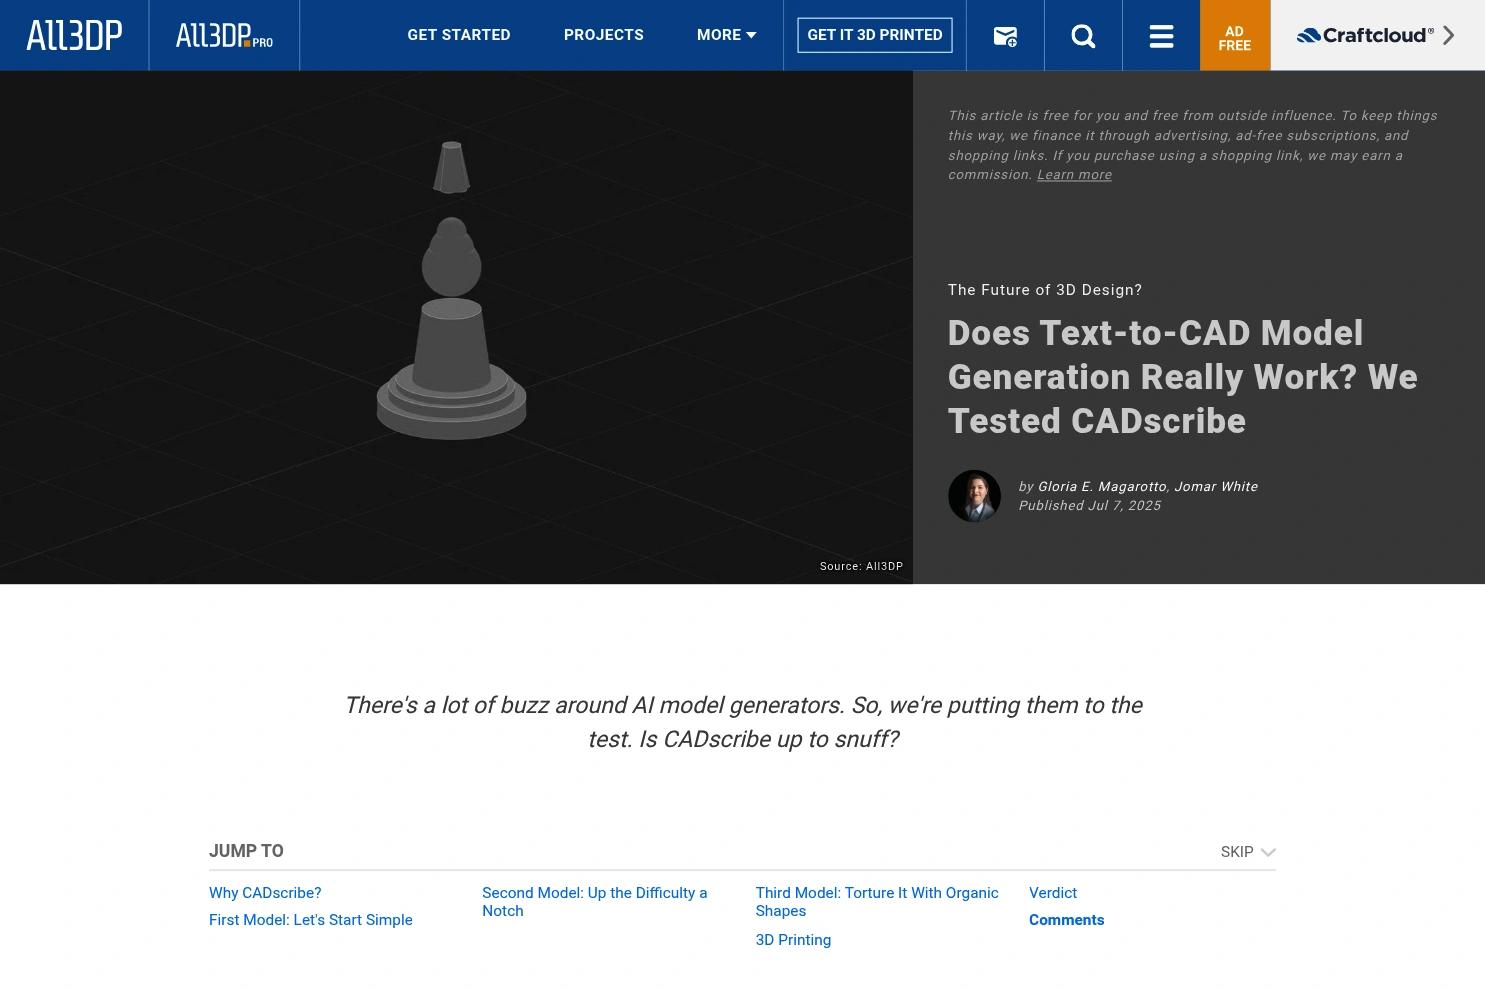Expand the MORE dropdown menu
The height and width of the screenshot is (990, 1485).
726,35
